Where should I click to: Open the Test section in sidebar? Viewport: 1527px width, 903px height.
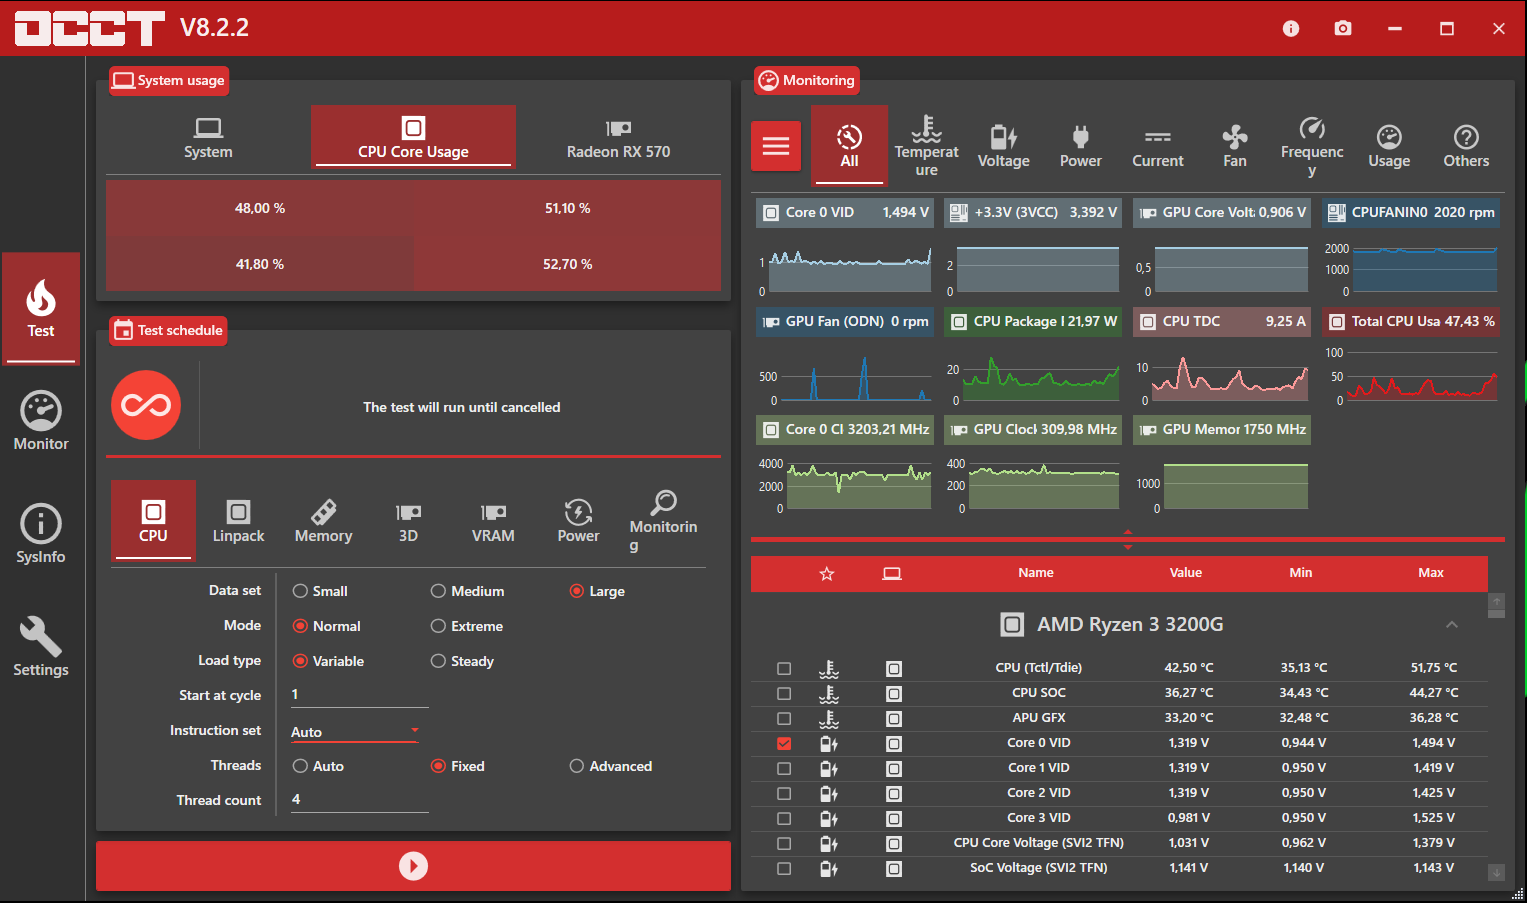pos(41,308)
